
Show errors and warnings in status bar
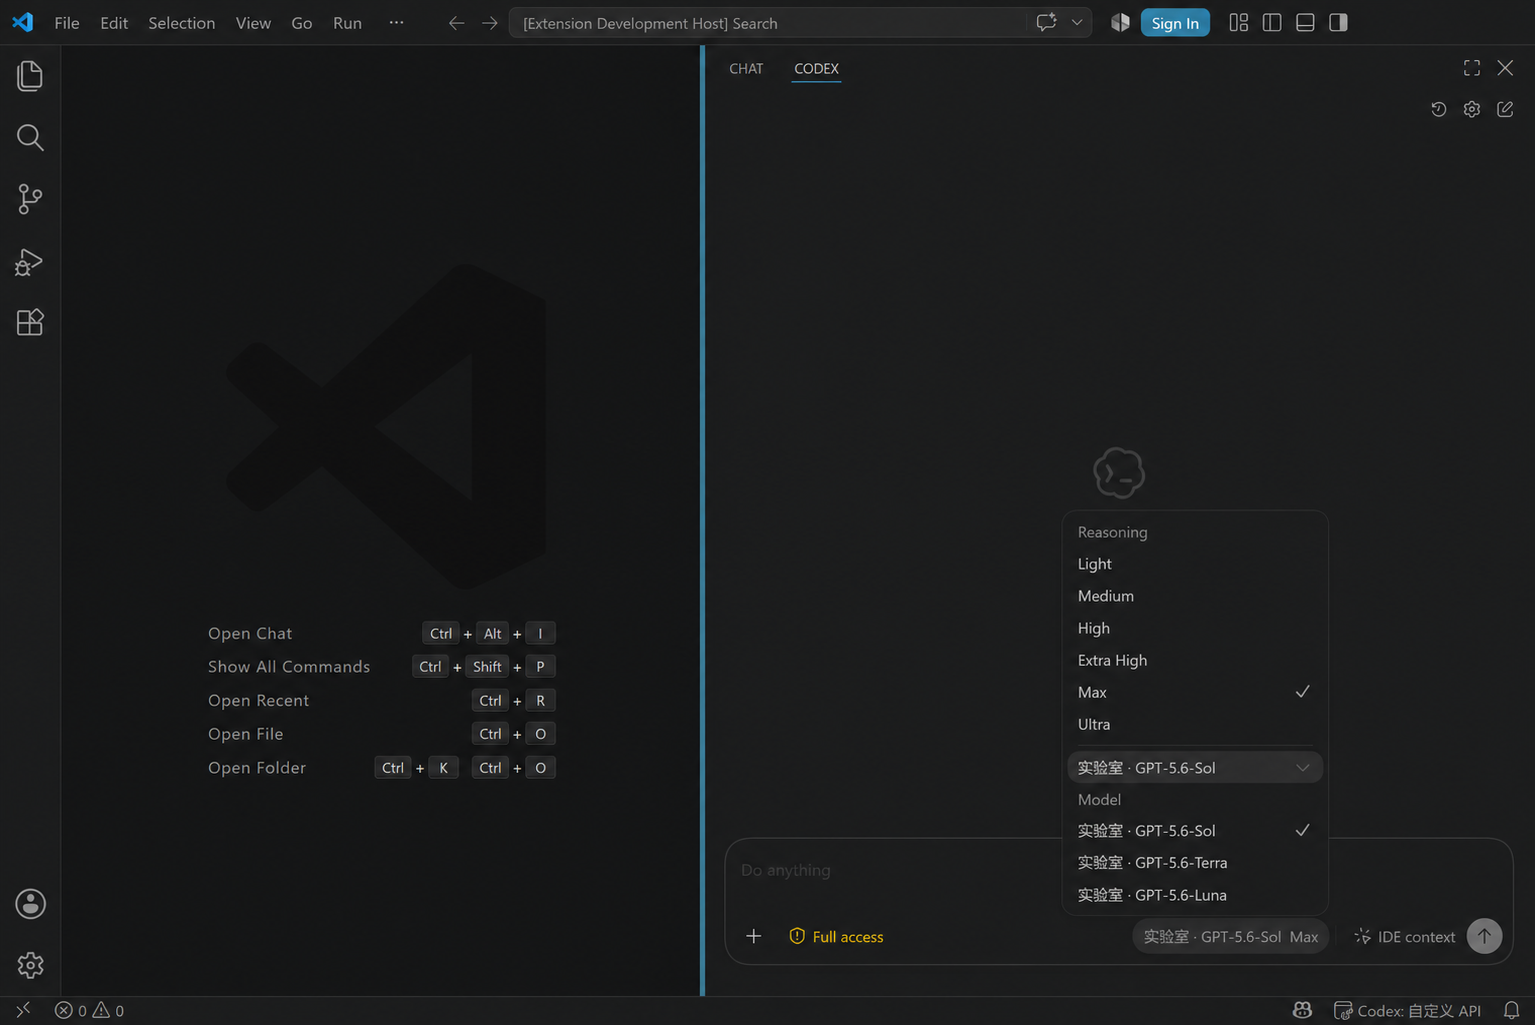[x=89, y=1010]
